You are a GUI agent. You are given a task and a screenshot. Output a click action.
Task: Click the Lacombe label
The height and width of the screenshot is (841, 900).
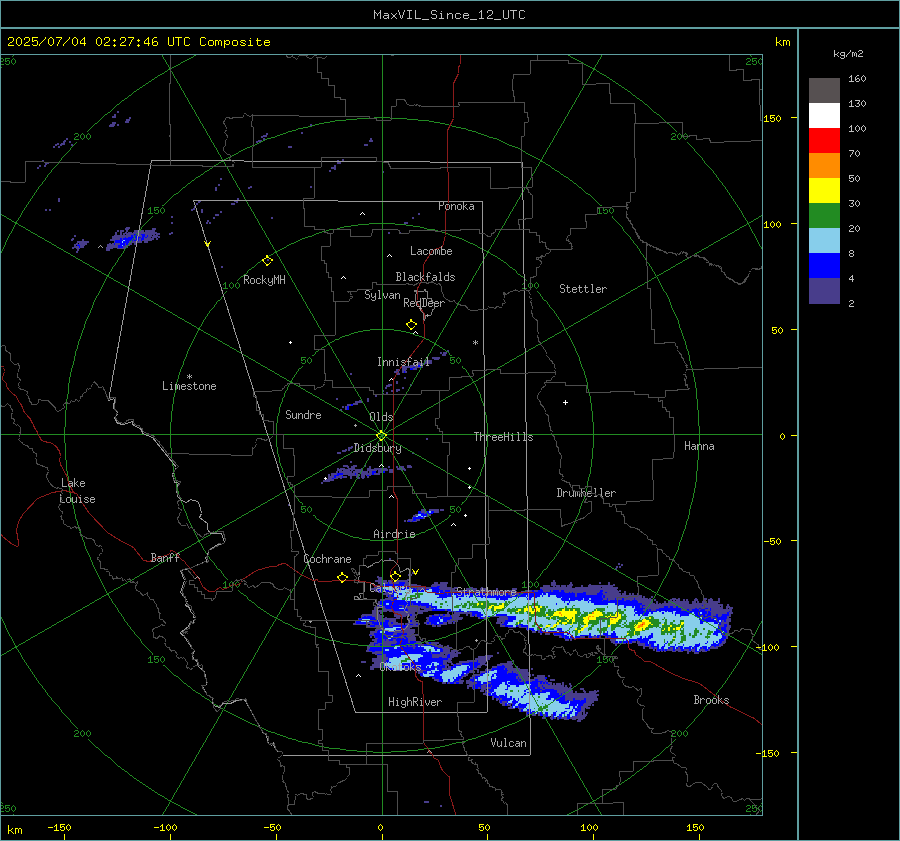click(431, 251)
